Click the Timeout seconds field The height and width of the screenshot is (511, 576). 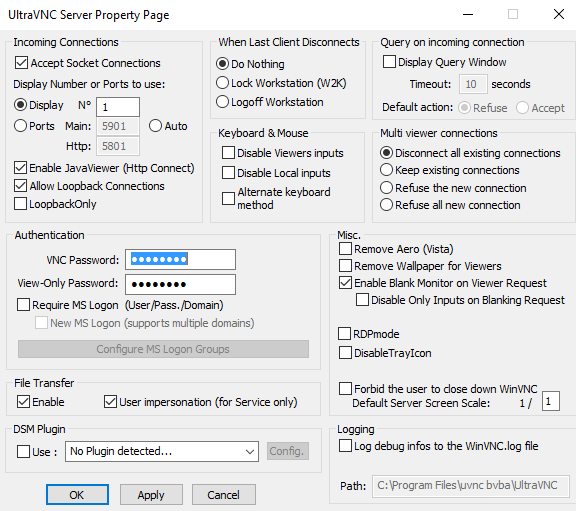click(x=473, y=84)
